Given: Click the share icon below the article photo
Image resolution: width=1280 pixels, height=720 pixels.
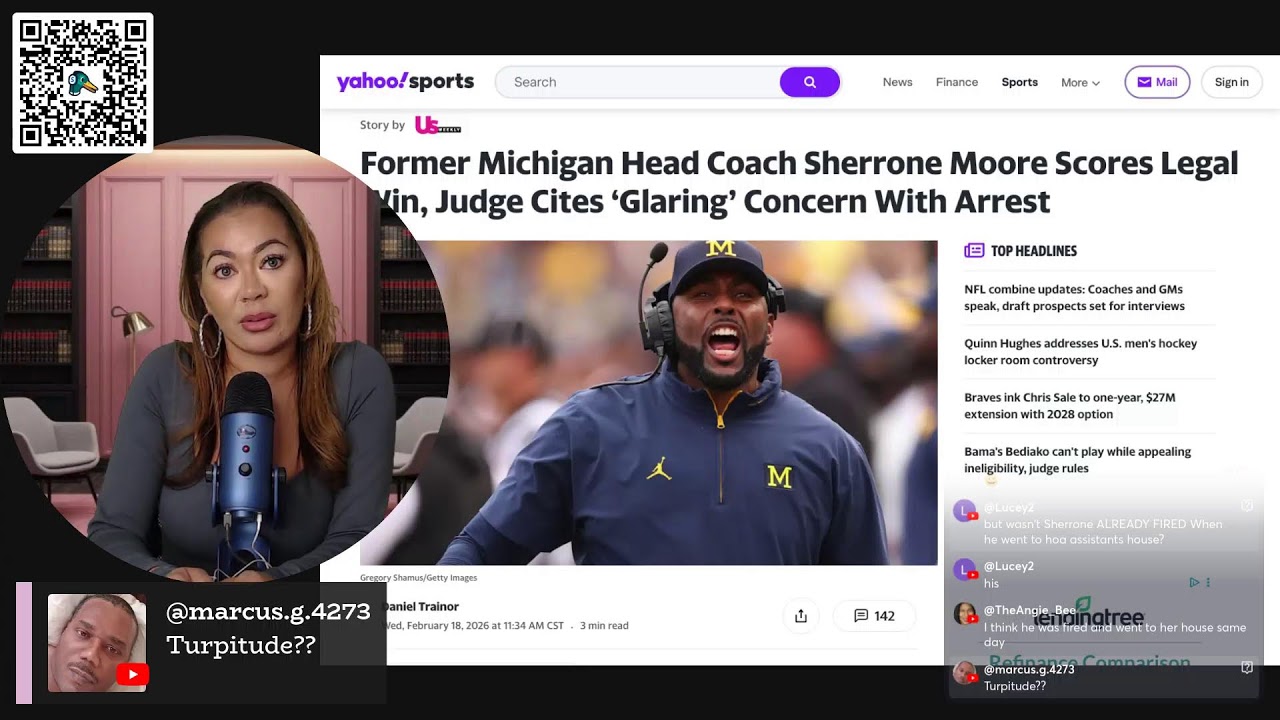Looking at the screenshot, I should pos(801,616).
